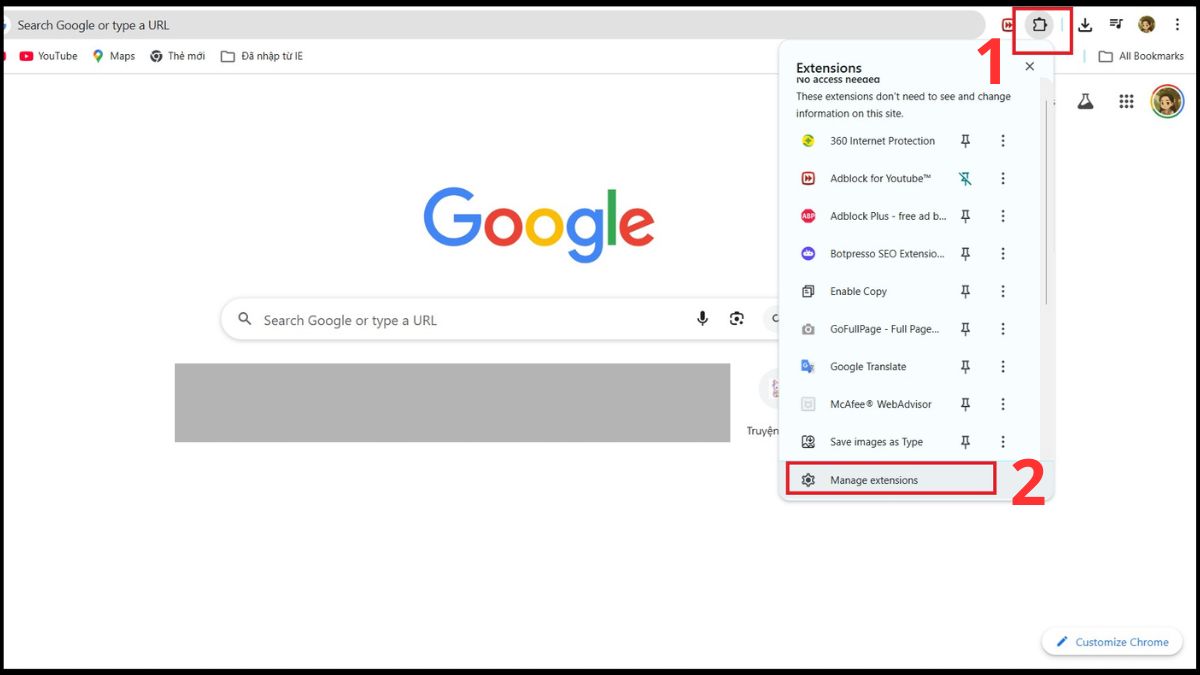Click the Enable Copy extension entry

click(844, 292)
